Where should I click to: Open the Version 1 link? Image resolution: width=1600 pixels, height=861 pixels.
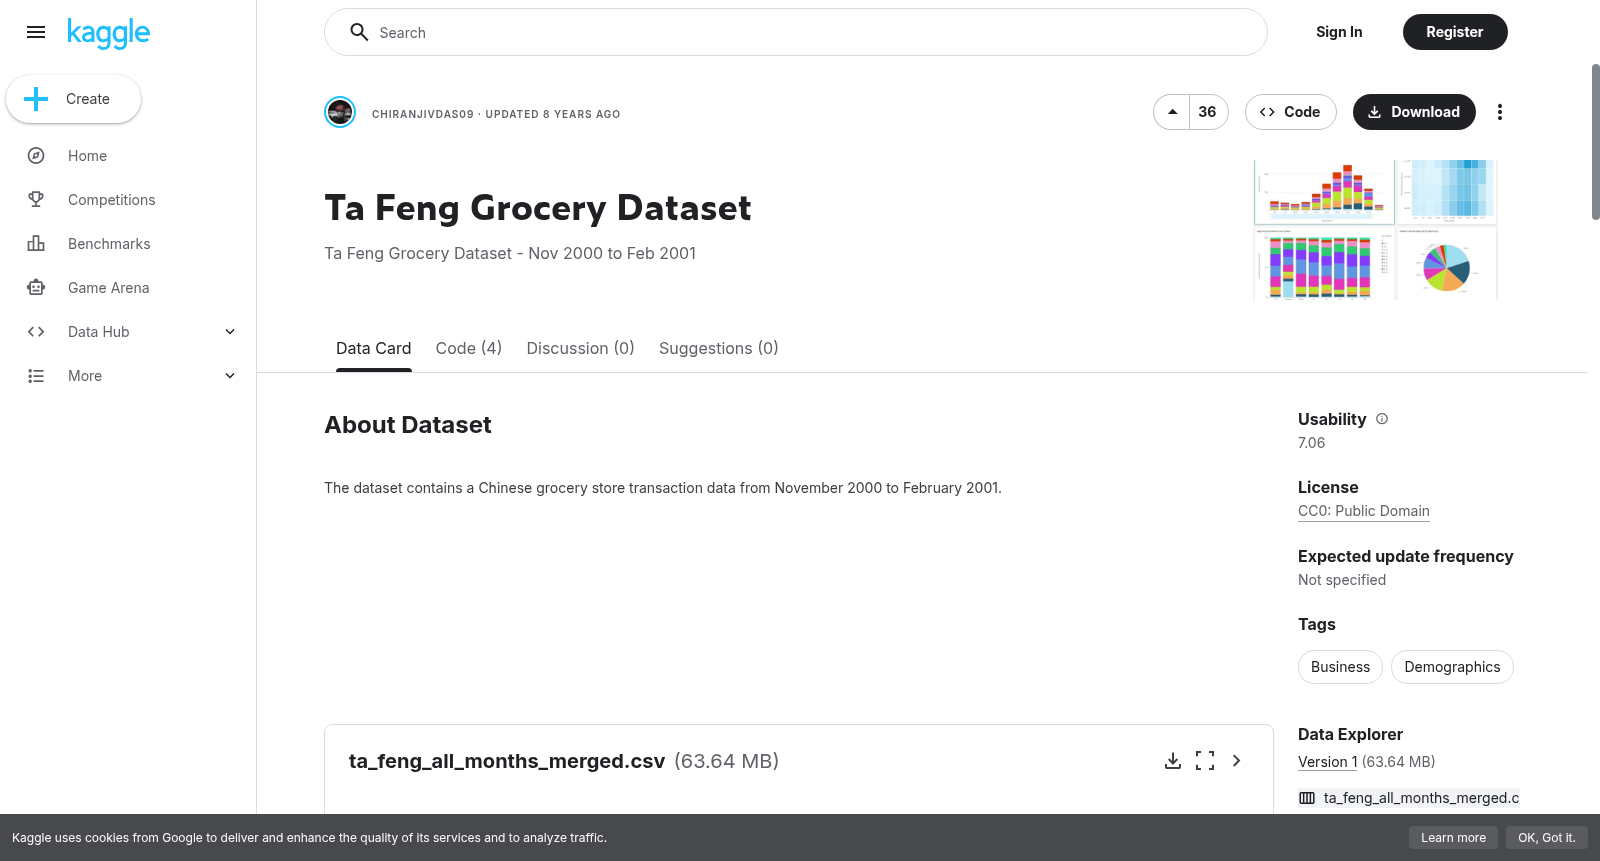(x=1328, y=762)
